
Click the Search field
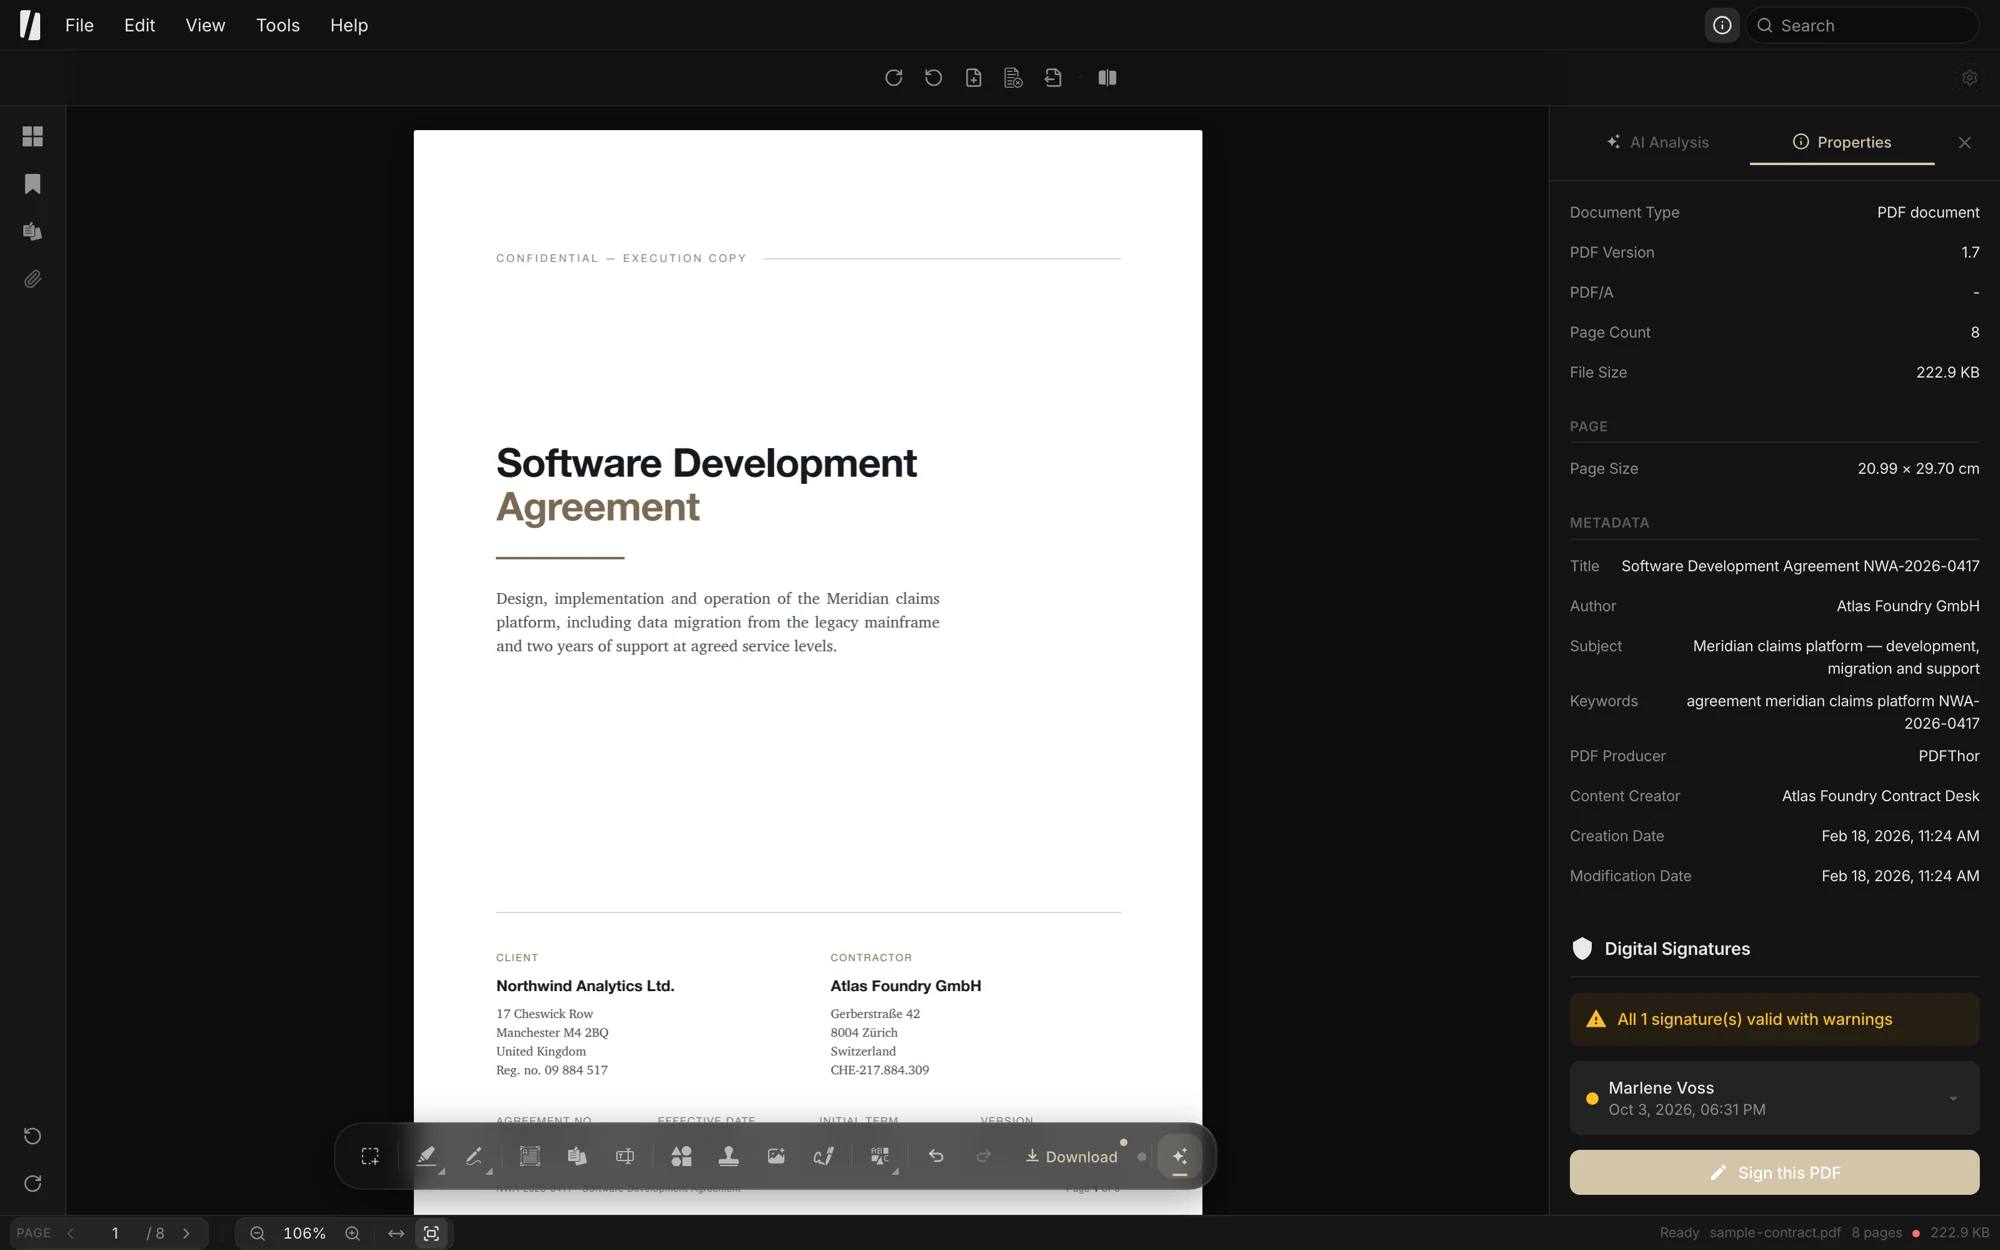click(x=1862, y=26)
